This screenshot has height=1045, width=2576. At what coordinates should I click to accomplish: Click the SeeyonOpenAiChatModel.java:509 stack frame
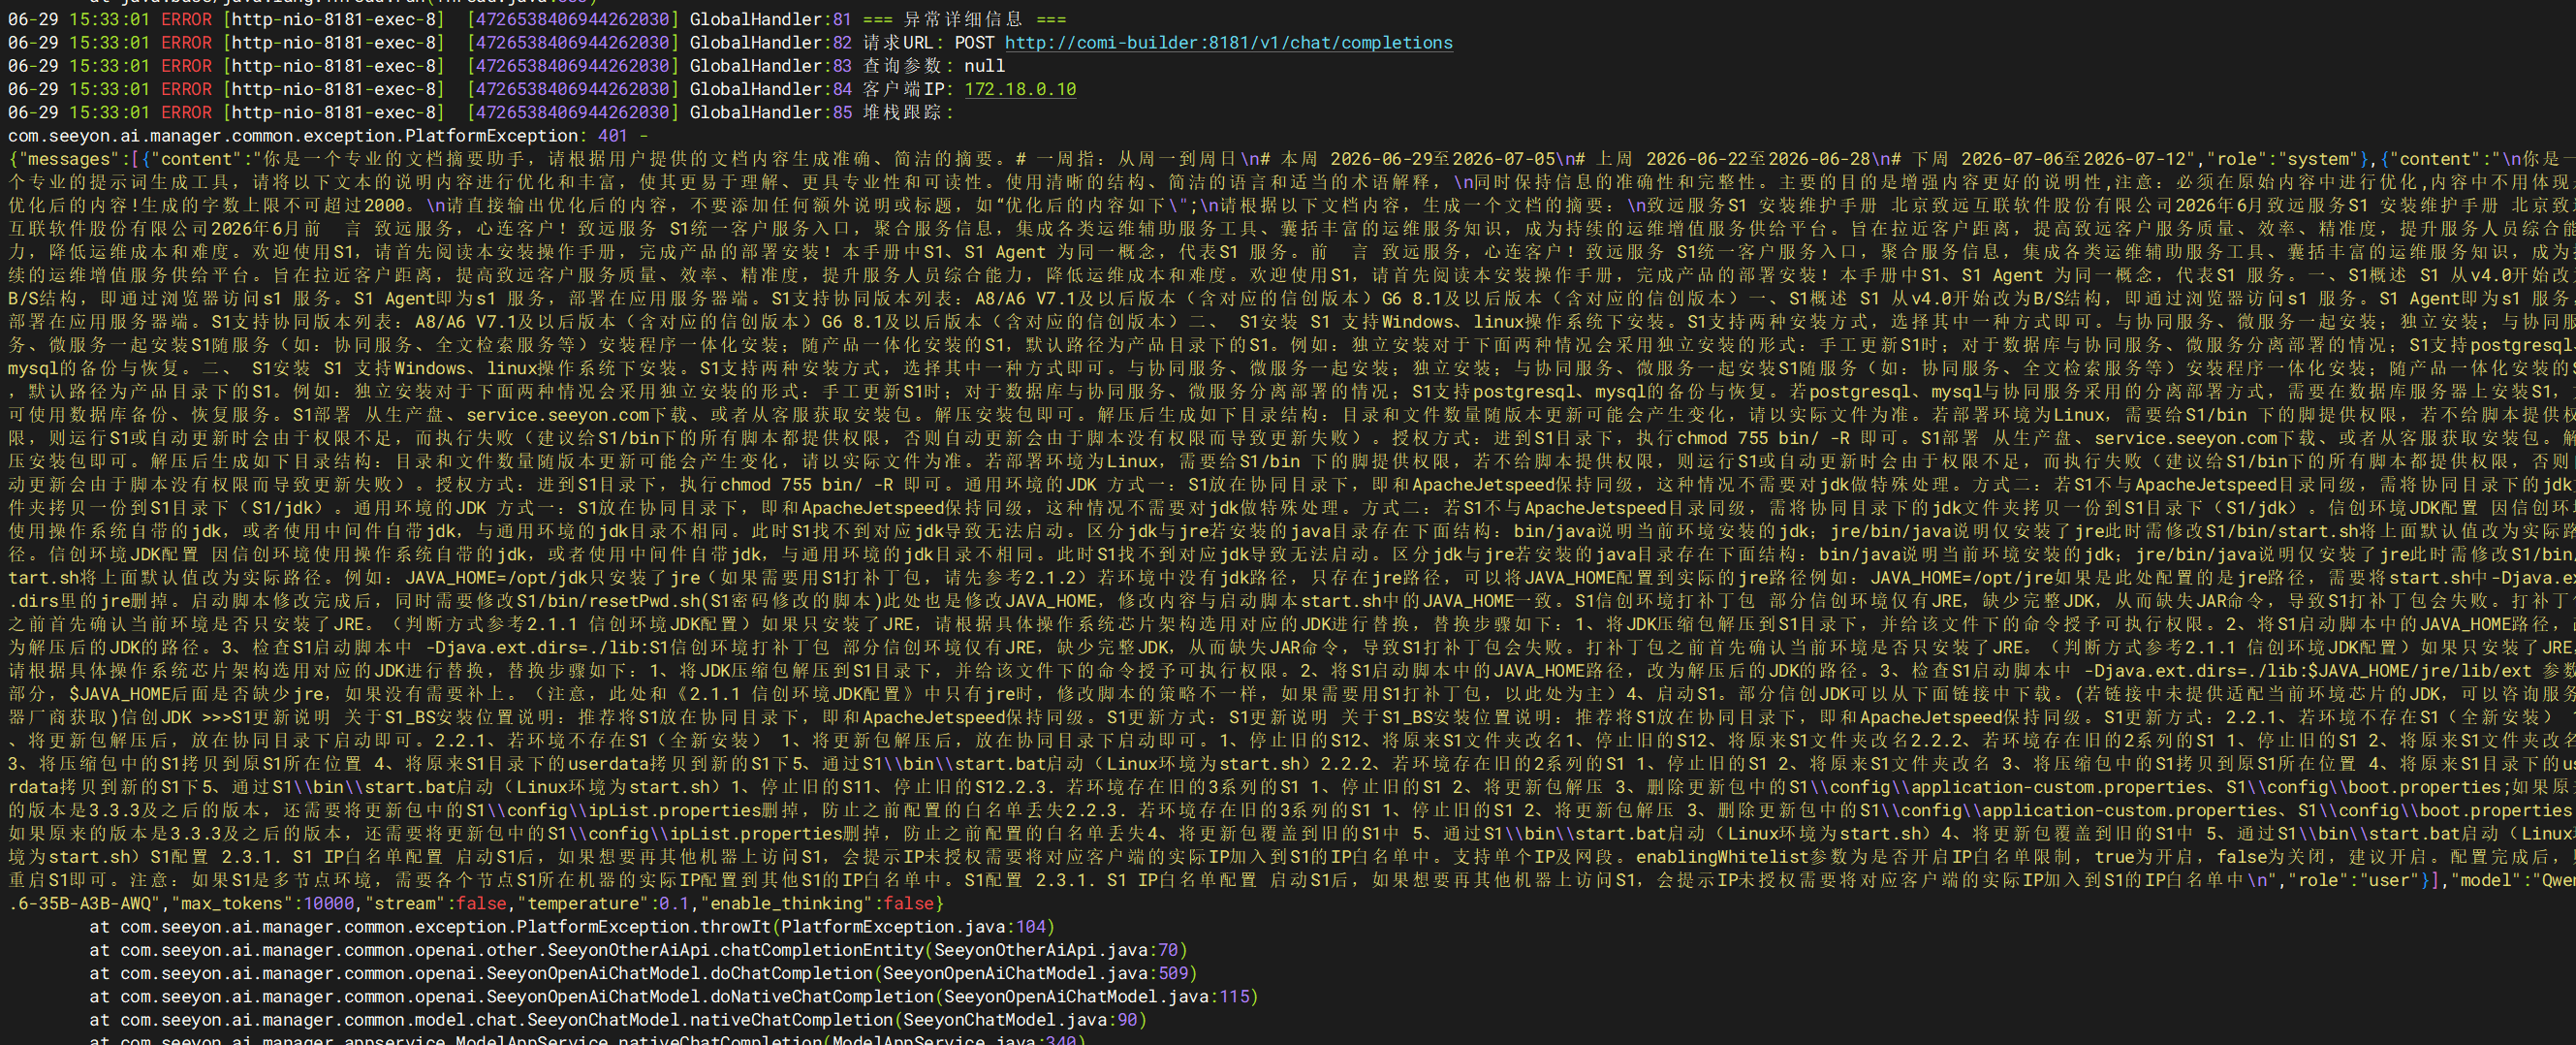tap(643, 973)
